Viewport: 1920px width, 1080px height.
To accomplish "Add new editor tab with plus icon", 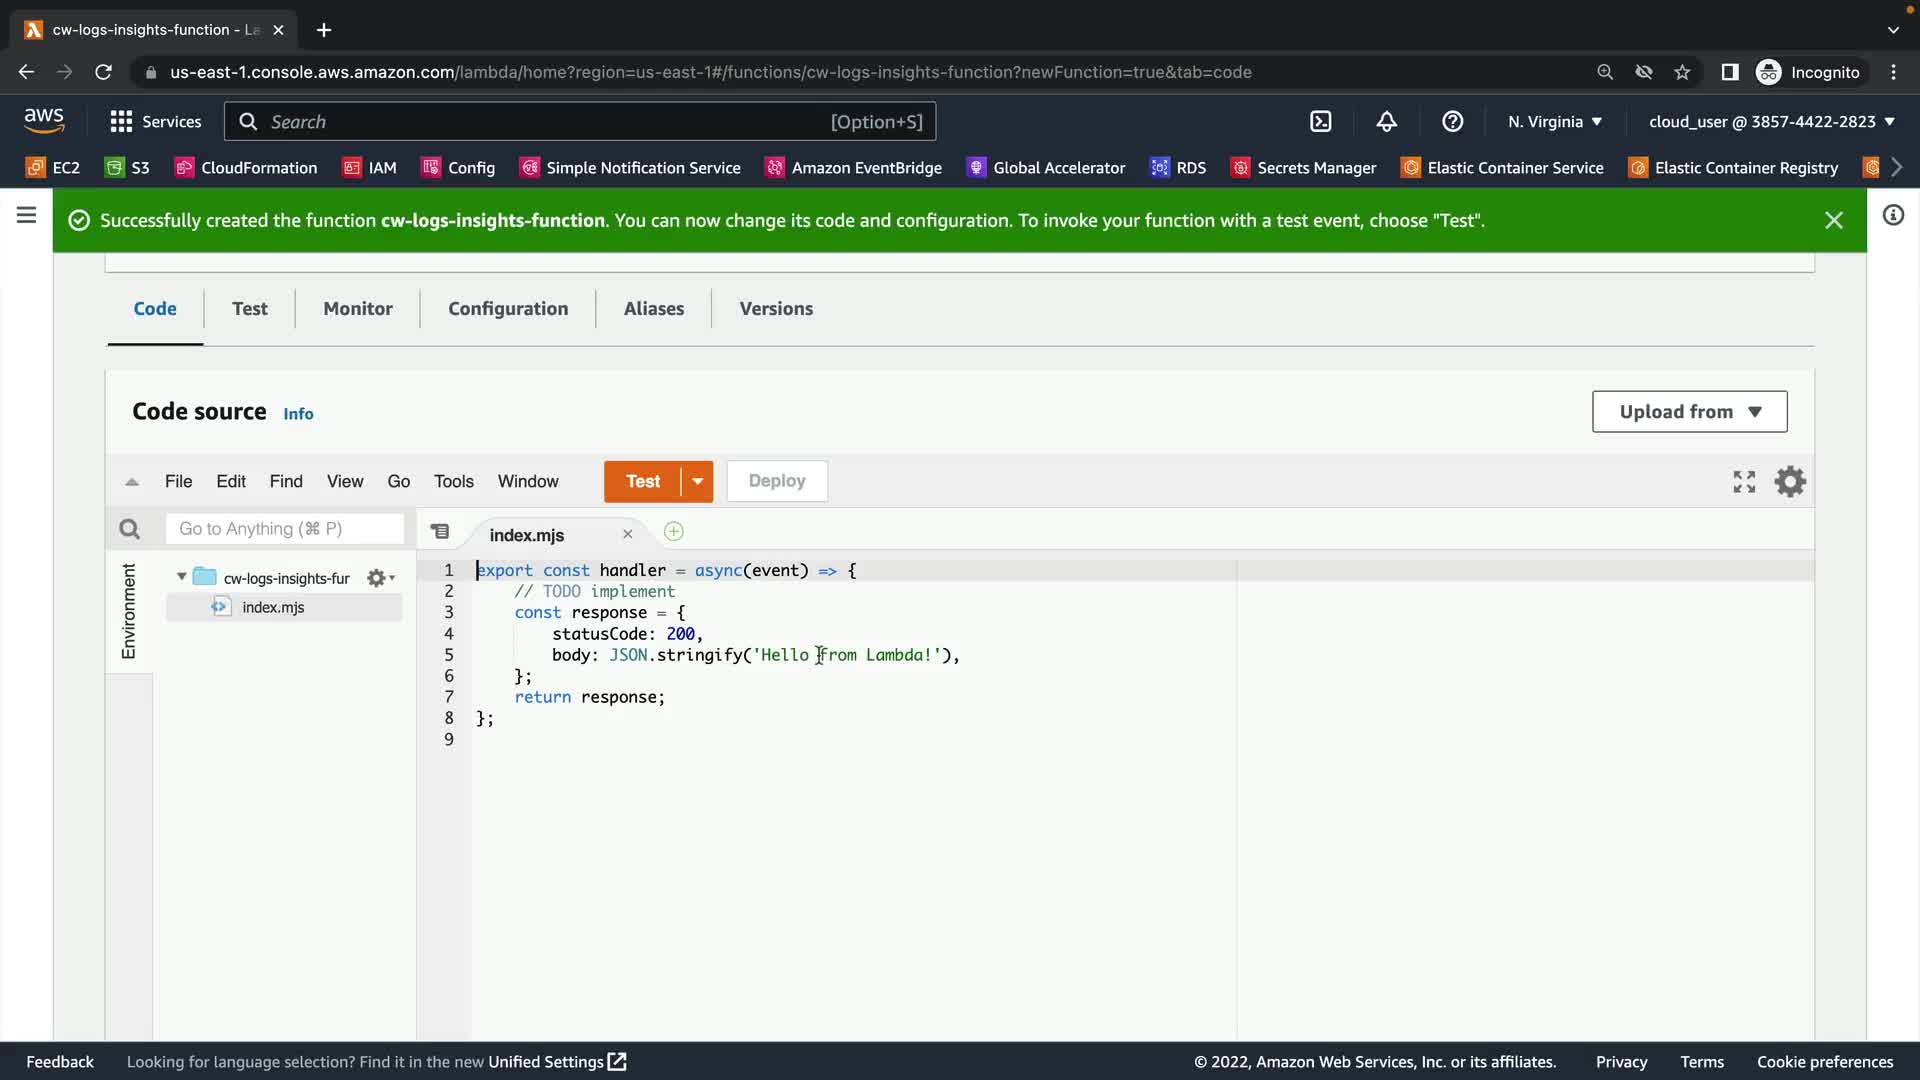I will [x=674, y=532].
